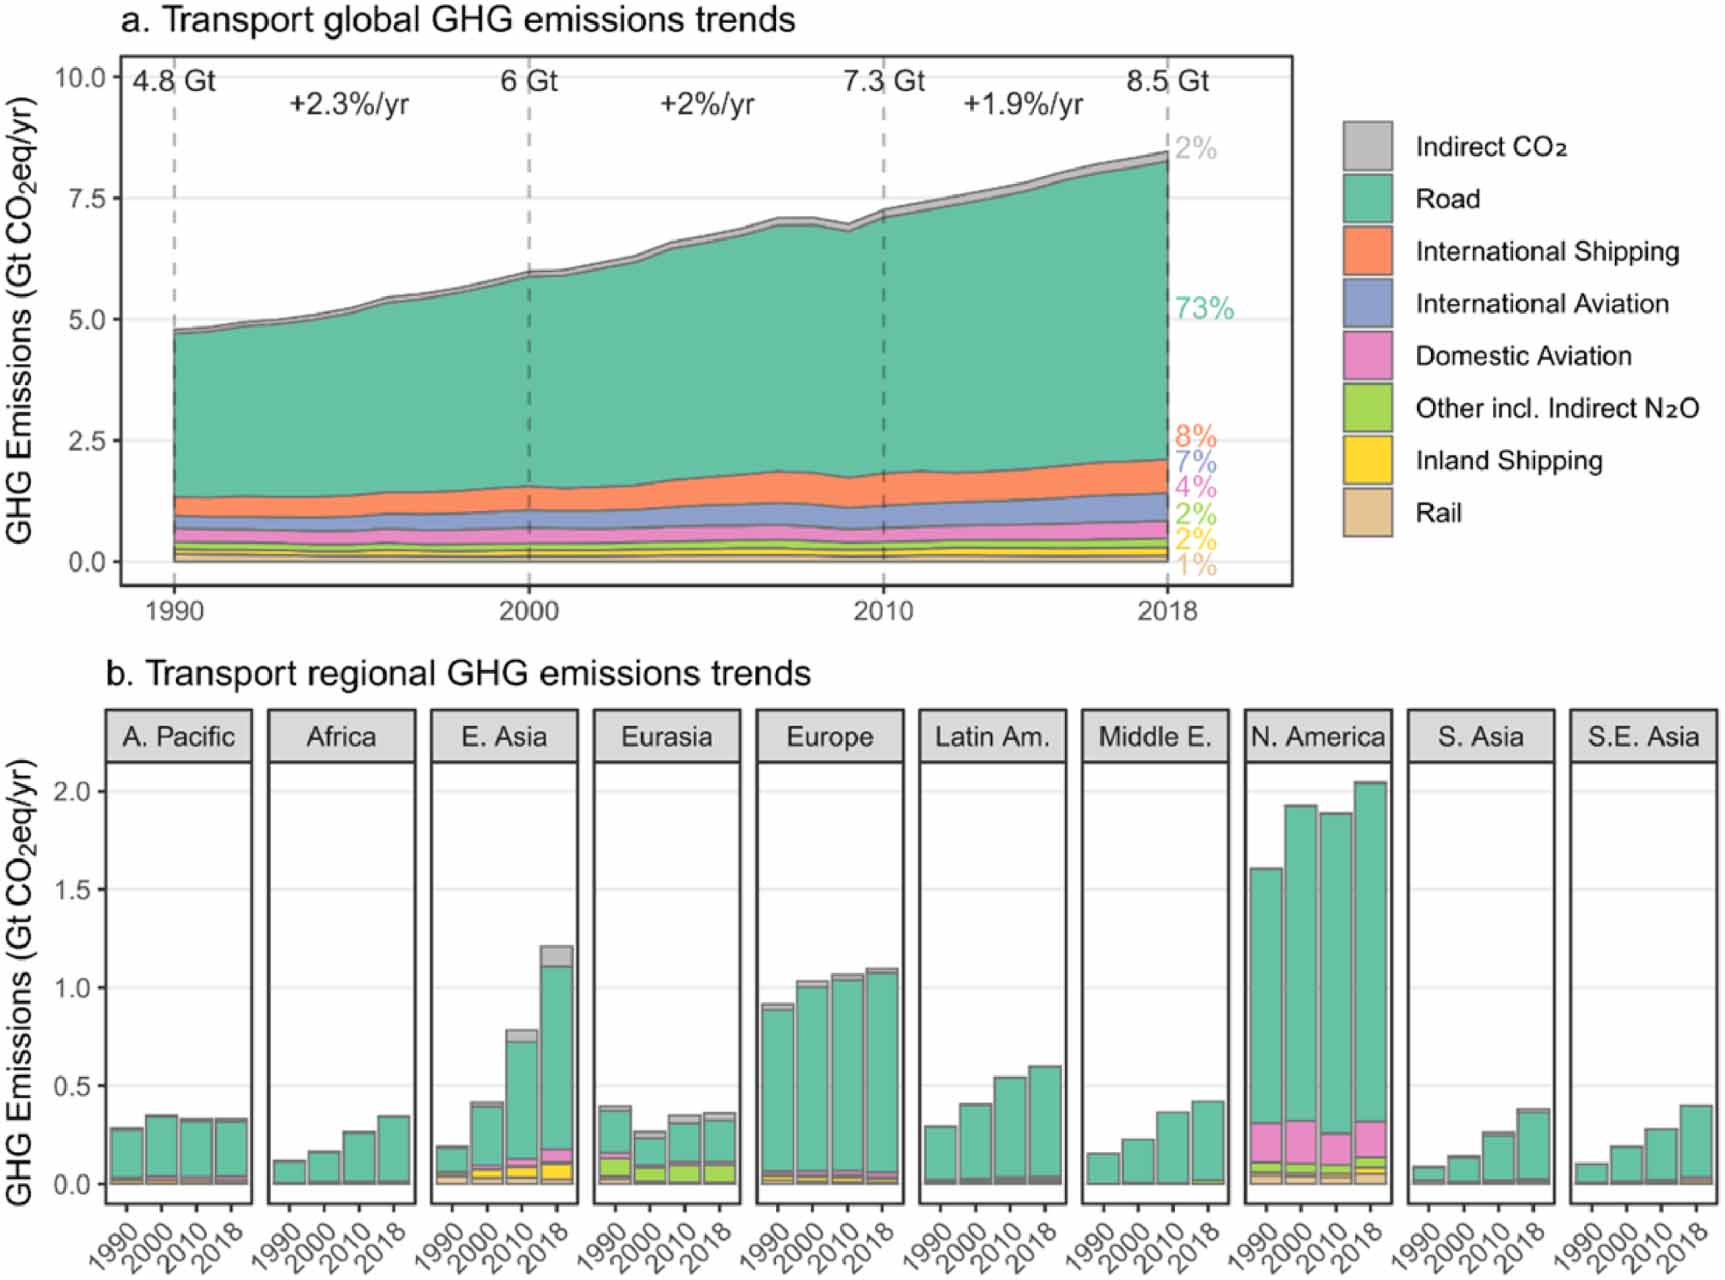1725x1280 pixels.
Task: Click the 'Eurasia' panel header
Action: point(667,737)
